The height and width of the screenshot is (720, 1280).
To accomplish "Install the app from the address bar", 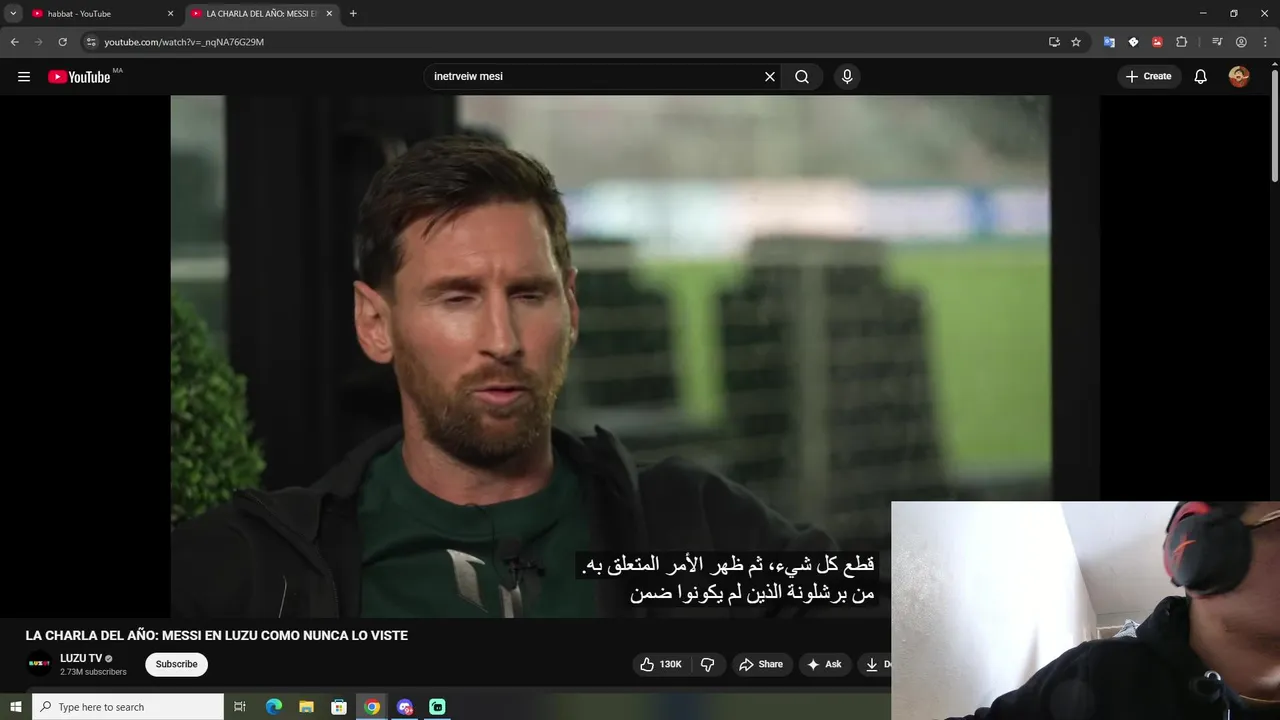I will click(1054, 42).
